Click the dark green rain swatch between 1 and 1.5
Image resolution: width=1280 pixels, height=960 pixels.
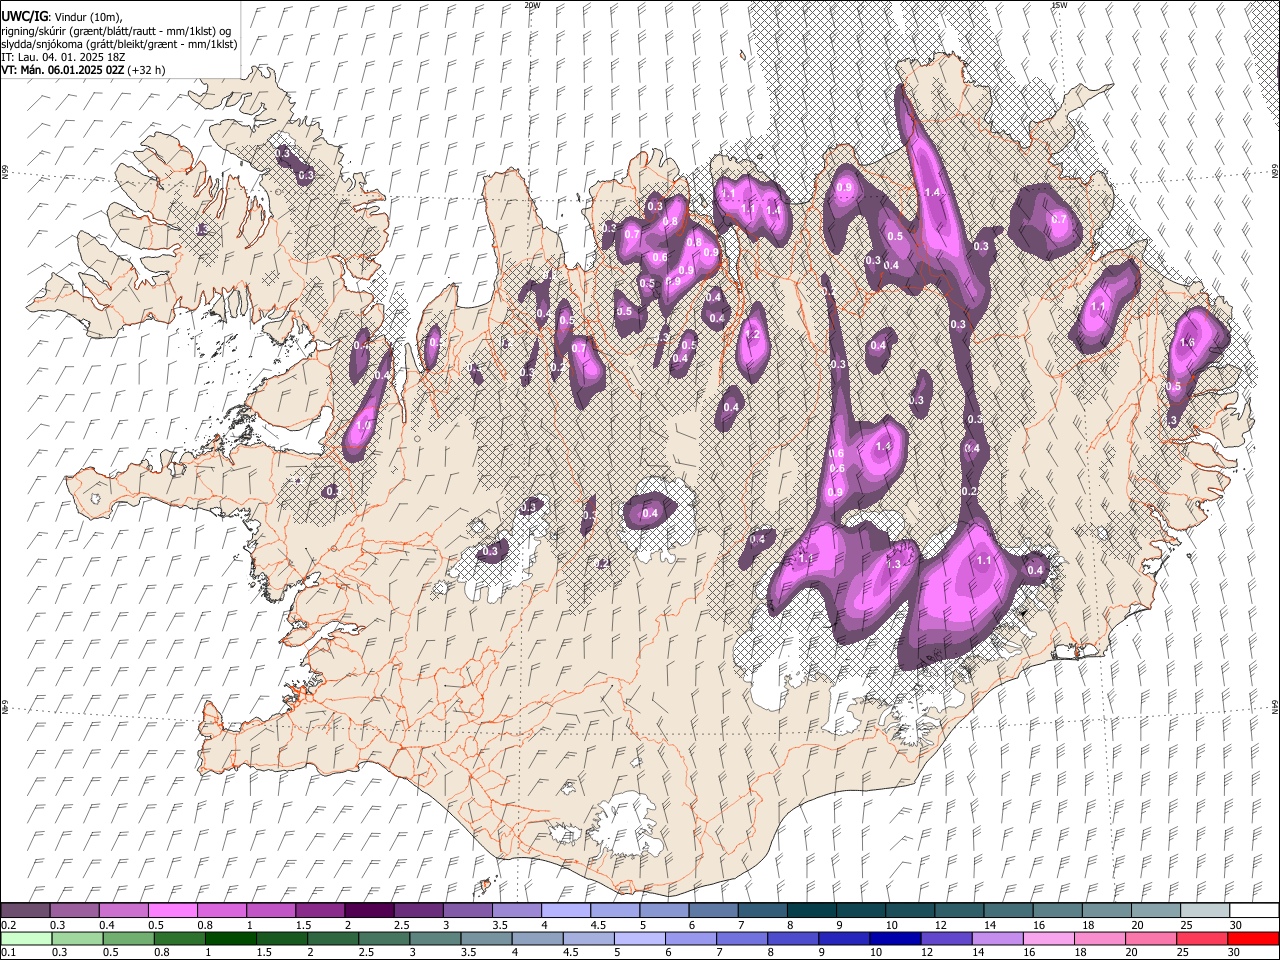[x=230, y=938]
